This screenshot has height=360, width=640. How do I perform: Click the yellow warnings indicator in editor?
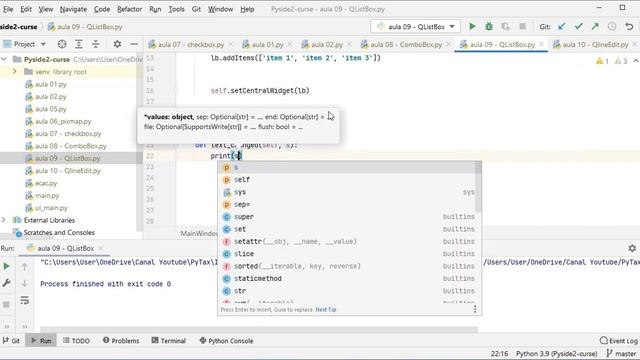pos(602,61)
